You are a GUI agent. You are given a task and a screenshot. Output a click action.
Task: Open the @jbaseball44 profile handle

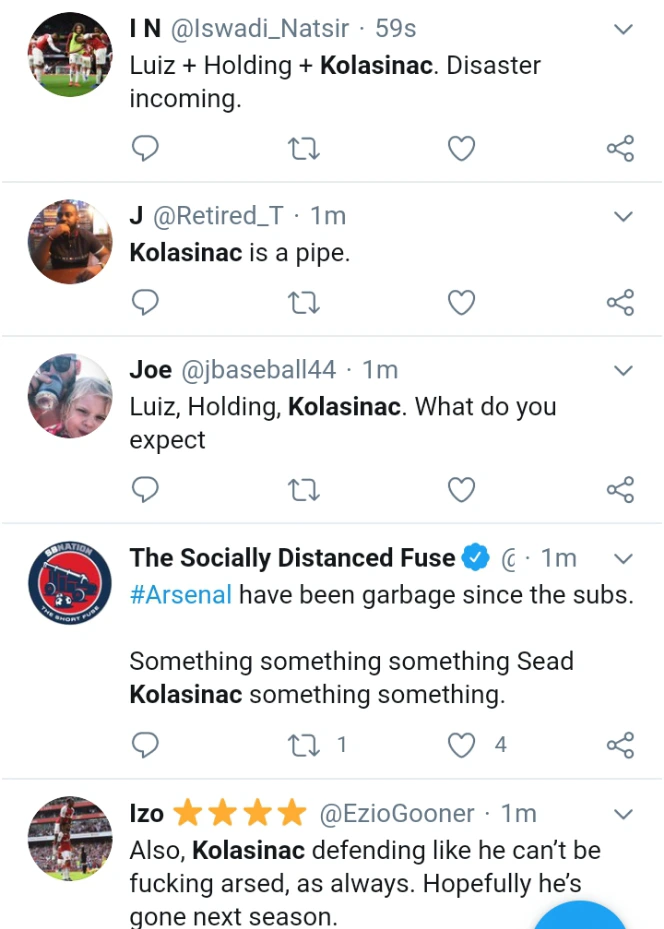[x=258, y=371]
